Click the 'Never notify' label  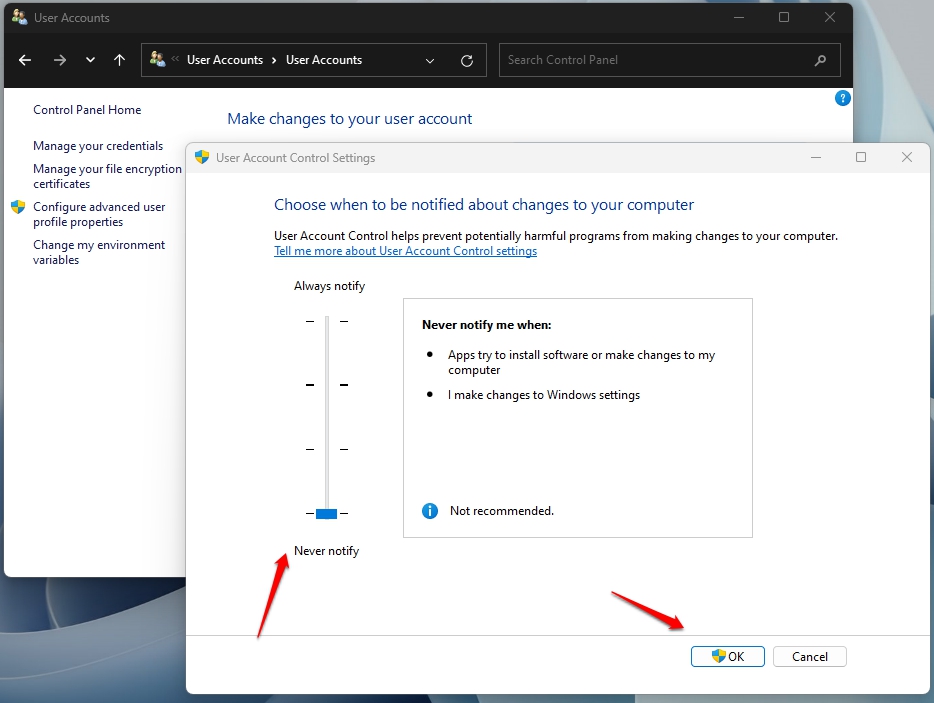pos(326,551)
